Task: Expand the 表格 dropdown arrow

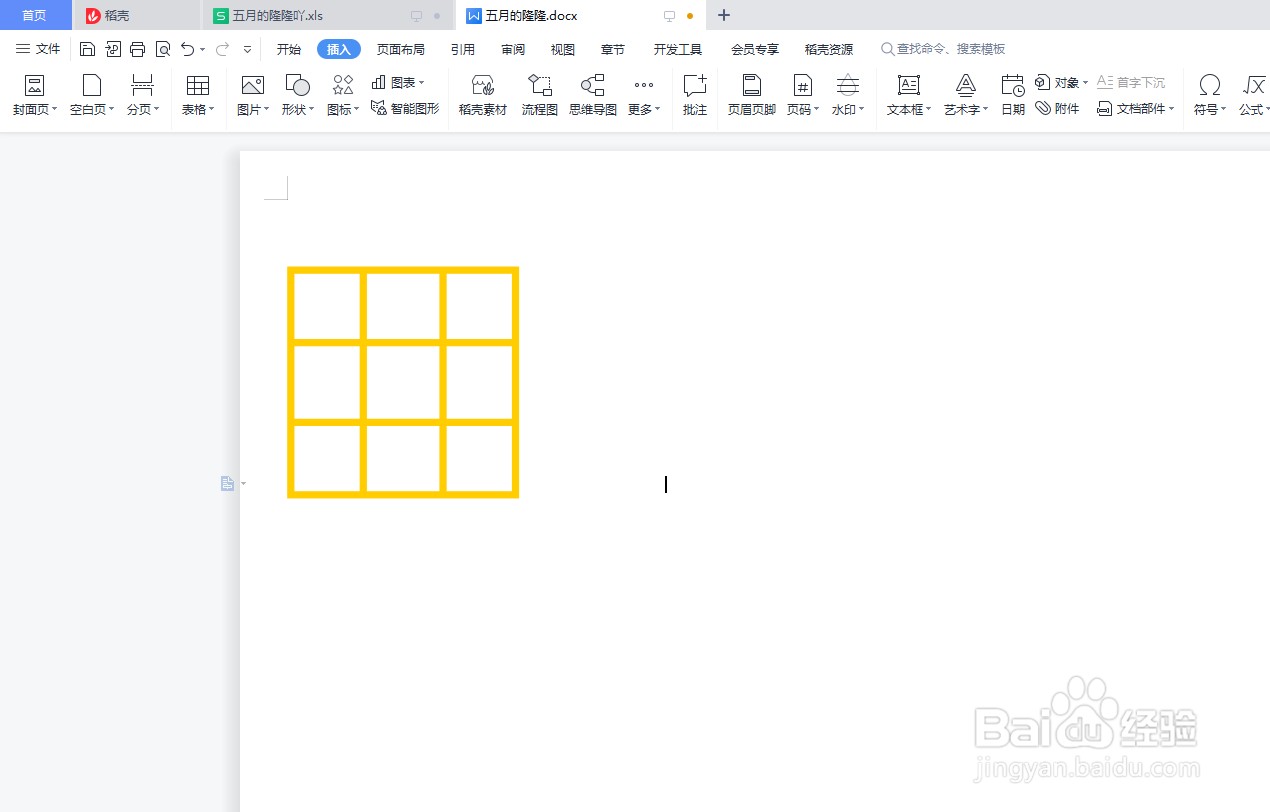Action: [x=212, y=109]
